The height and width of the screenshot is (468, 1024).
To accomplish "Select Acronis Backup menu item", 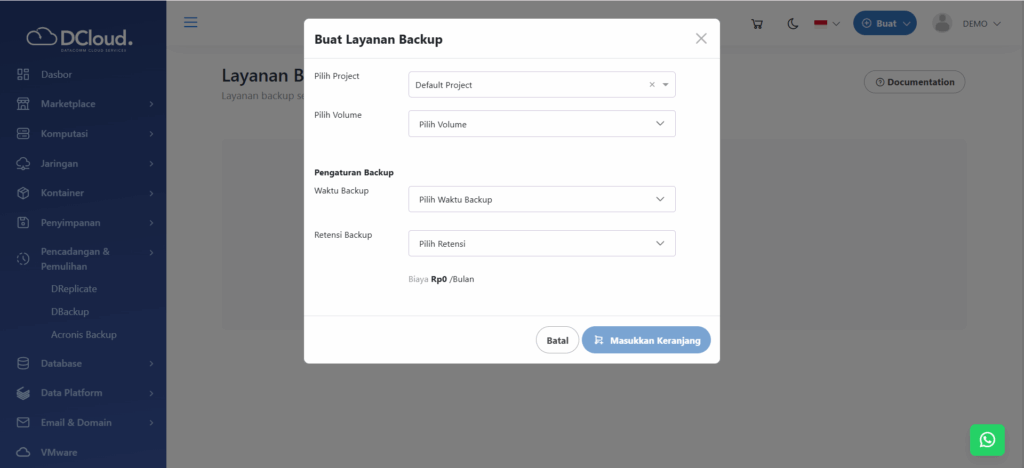I will pos(84,334).
